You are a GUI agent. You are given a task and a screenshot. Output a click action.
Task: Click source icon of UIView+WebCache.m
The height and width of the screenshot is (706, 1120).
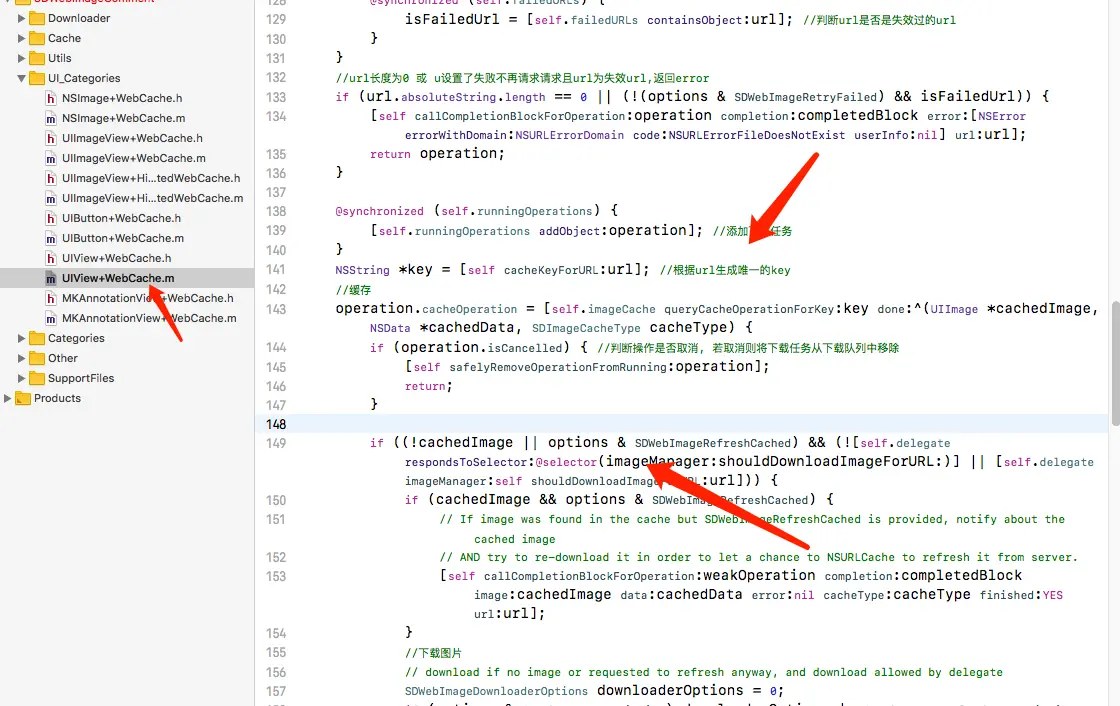tap(51, 278)
